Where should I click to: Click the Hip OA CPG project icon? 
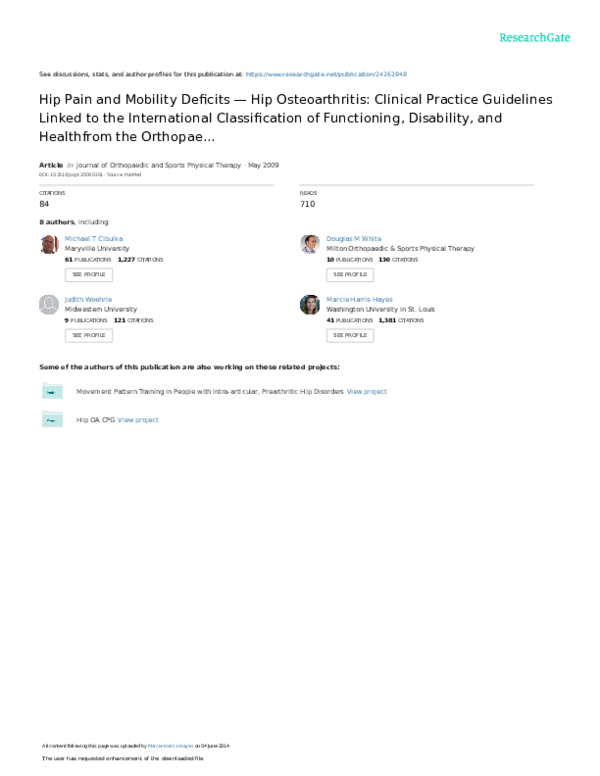(x=53, y=420)
